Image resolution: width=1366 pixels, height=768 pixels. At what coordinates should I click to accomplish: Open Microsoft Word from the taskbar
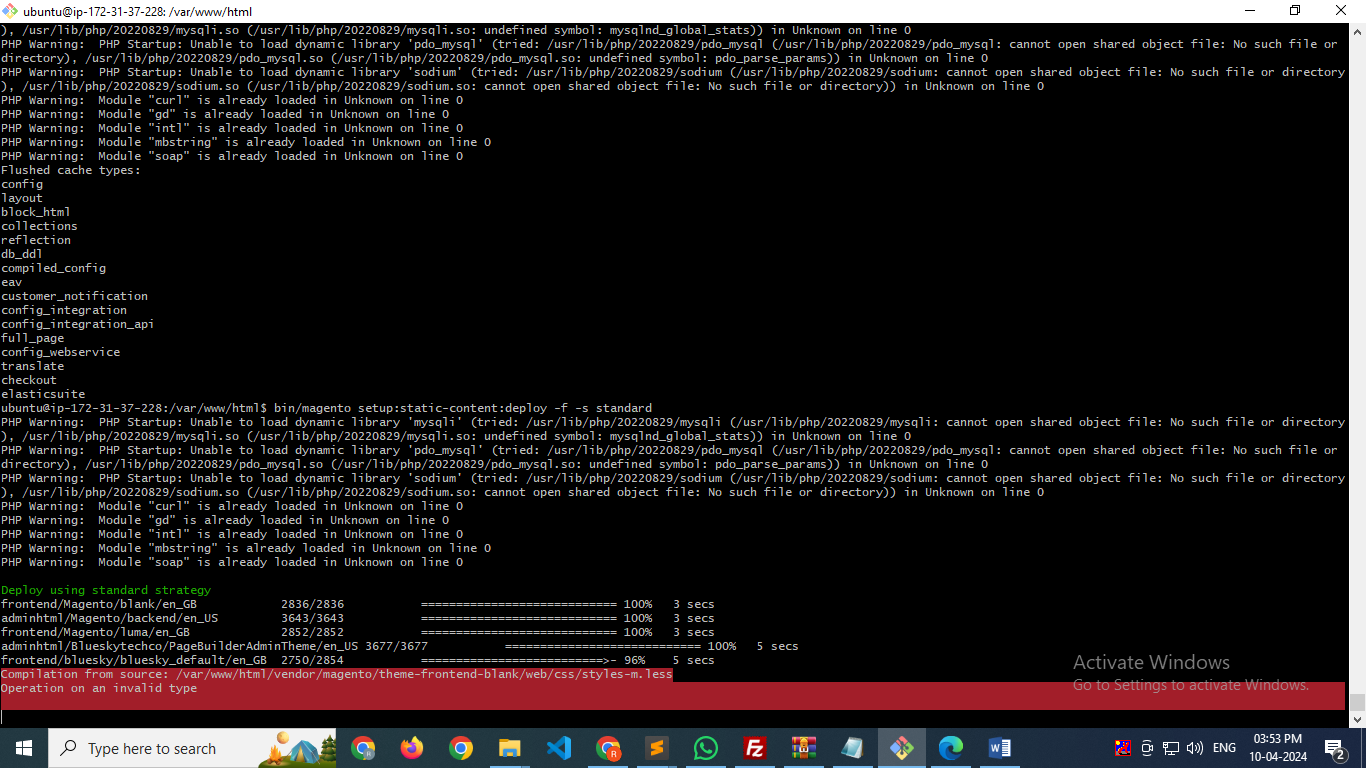pyautogui.click(x=1000, y=748)
